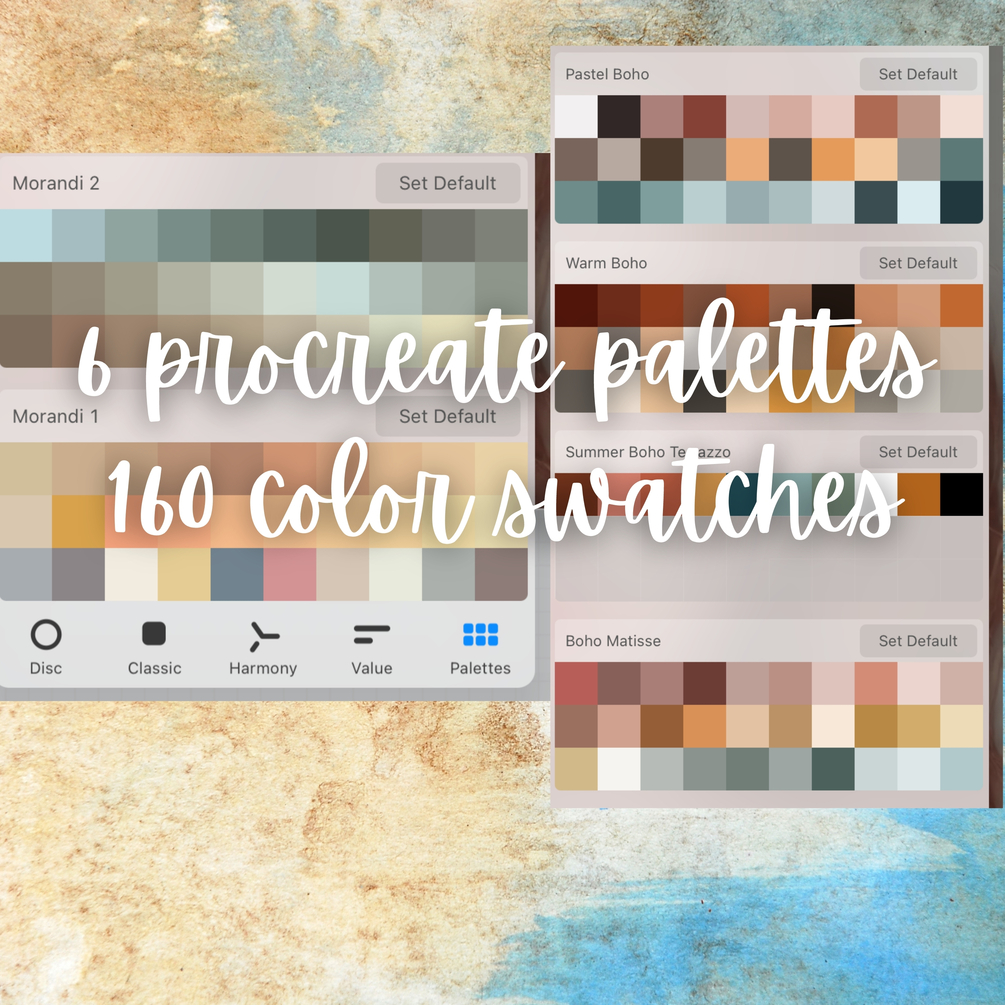
Task: Select the black swatch in Summer Boho Terrazzo
Action: [961, 494]
